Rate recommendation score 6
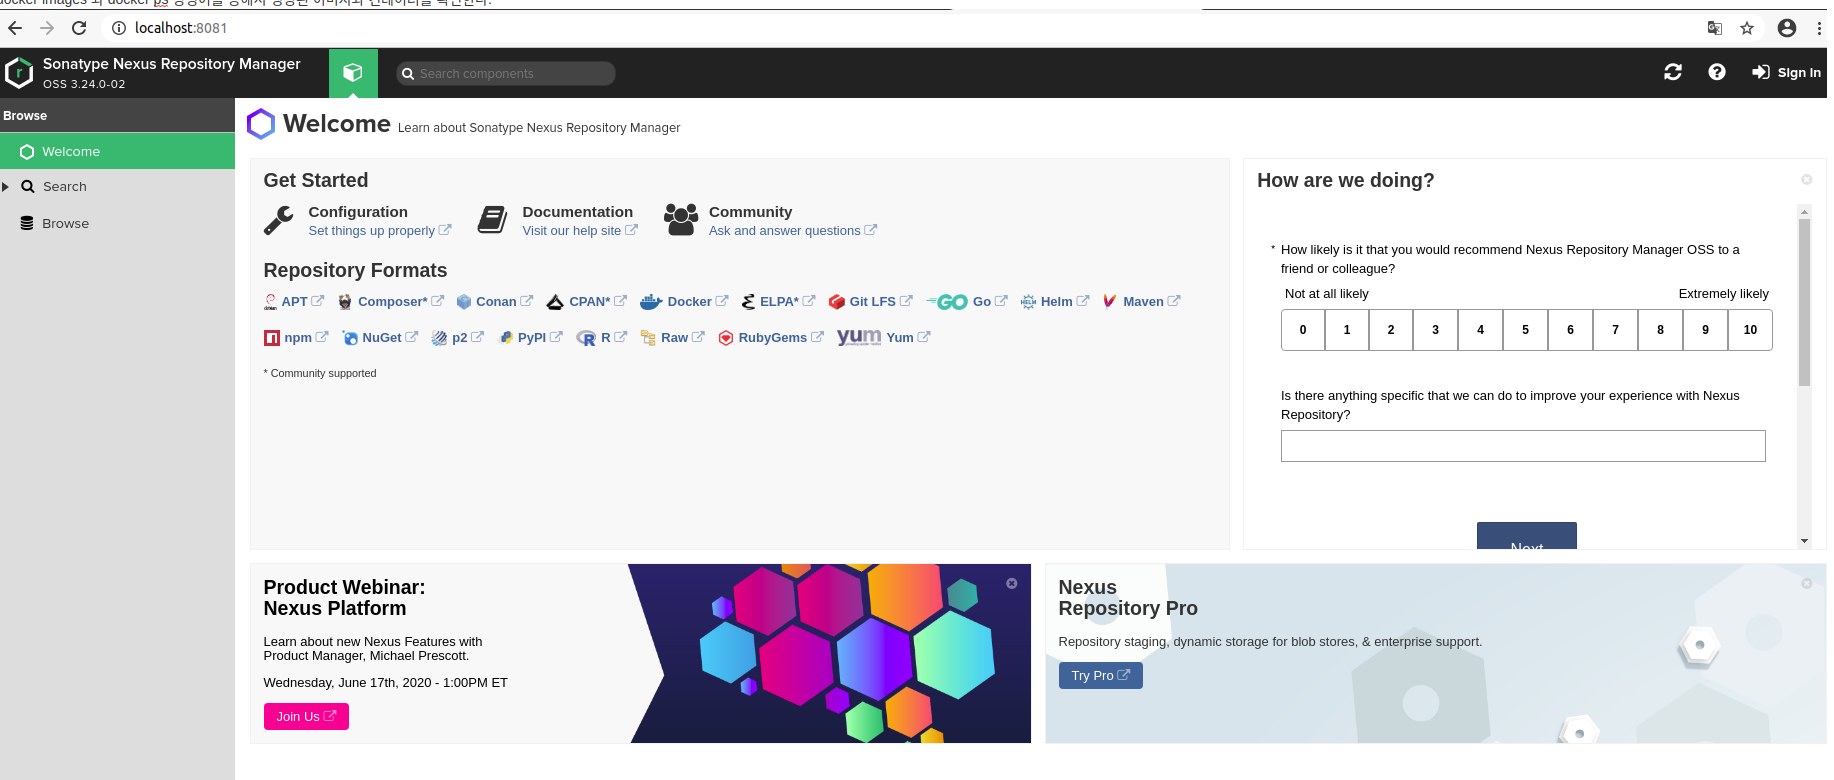 pos(1571,330)
